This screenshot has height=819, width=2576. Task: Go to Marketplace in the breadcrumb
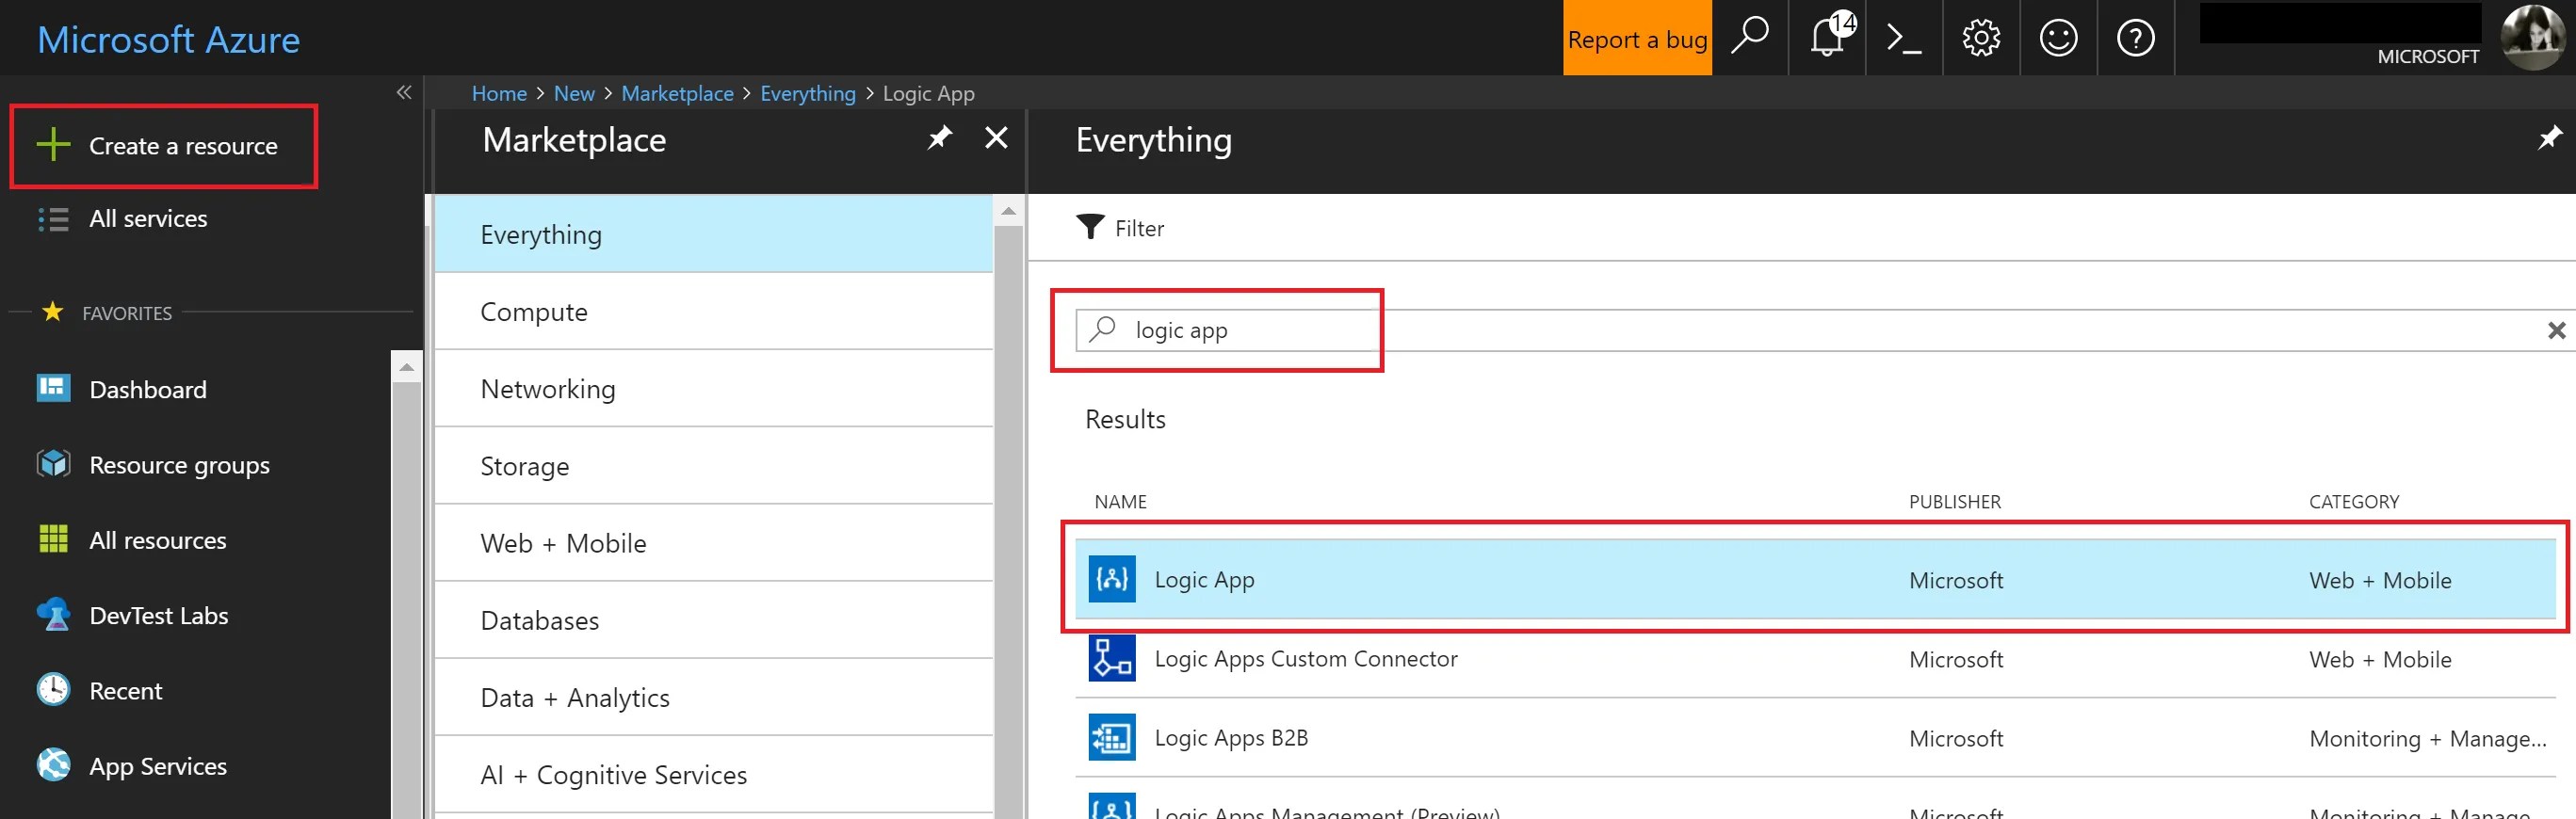pyautogui.click(x=677, y=93)
